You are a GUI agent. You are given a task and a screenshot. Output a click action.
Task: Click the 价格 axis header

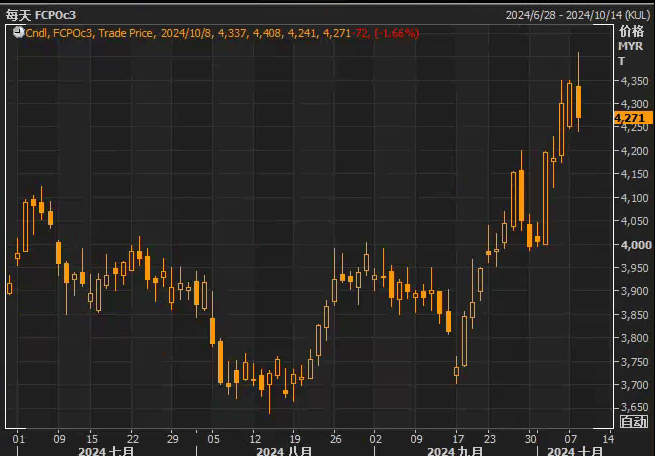pyautogui.click(x=631, y=31)
